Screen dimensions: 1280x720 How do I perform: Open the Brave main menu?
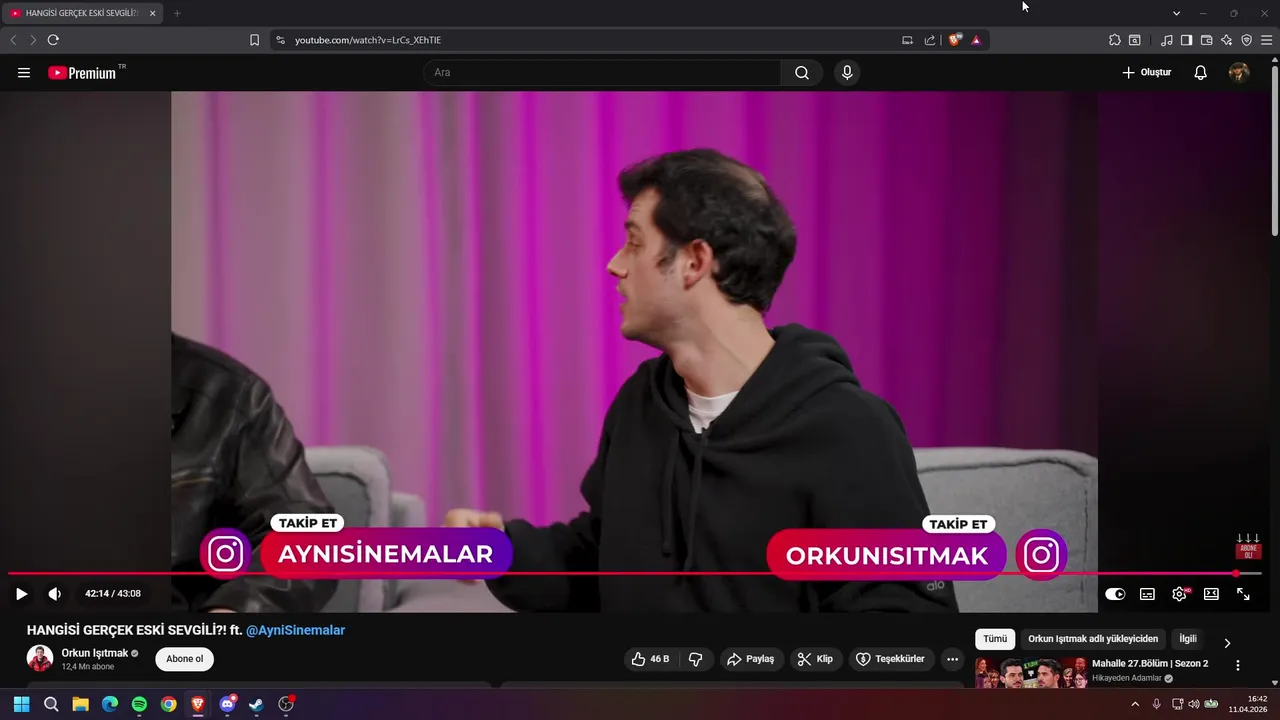[1266, 40]
